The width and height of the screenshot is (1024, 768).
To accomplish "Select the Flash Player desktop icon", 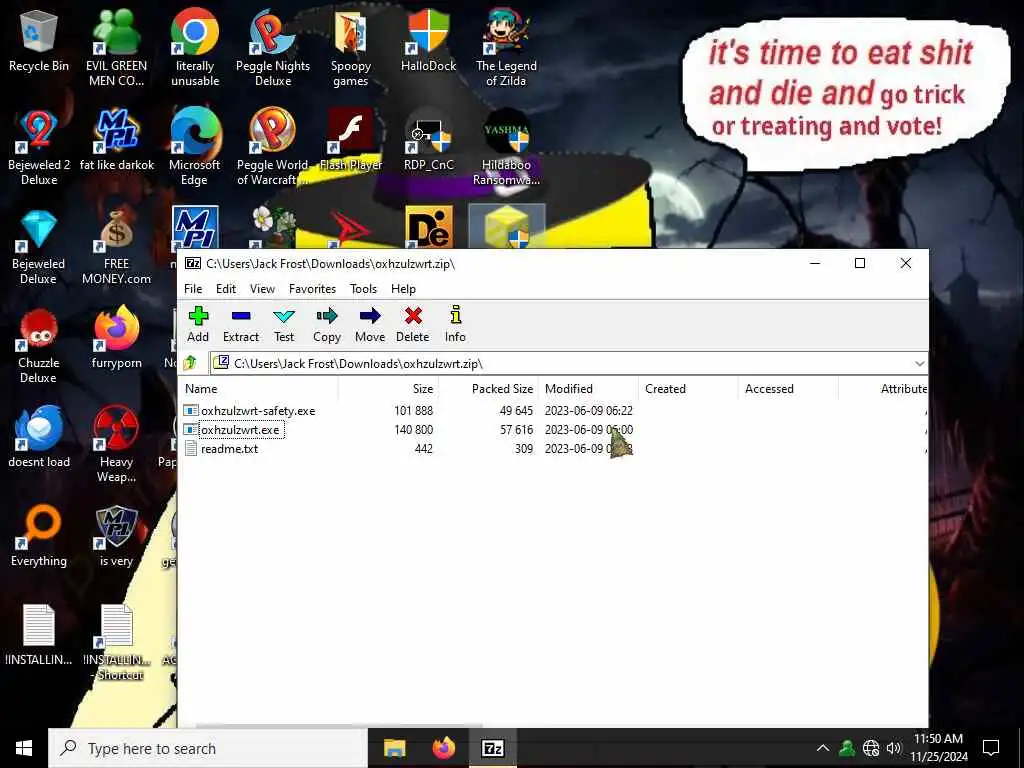I will pos(351,140).
